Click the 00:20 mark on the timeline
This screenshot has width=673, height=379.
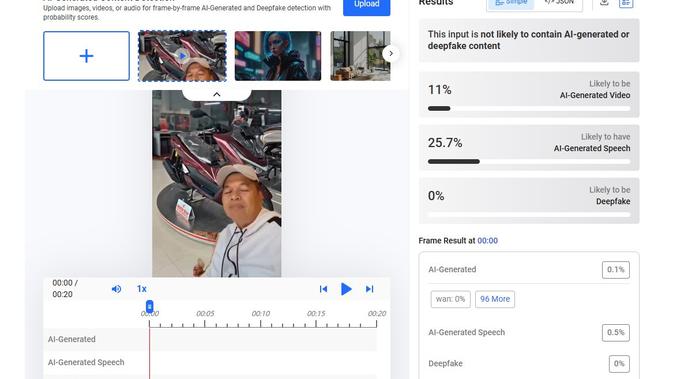pyautogui.click(x=376, y=313)
